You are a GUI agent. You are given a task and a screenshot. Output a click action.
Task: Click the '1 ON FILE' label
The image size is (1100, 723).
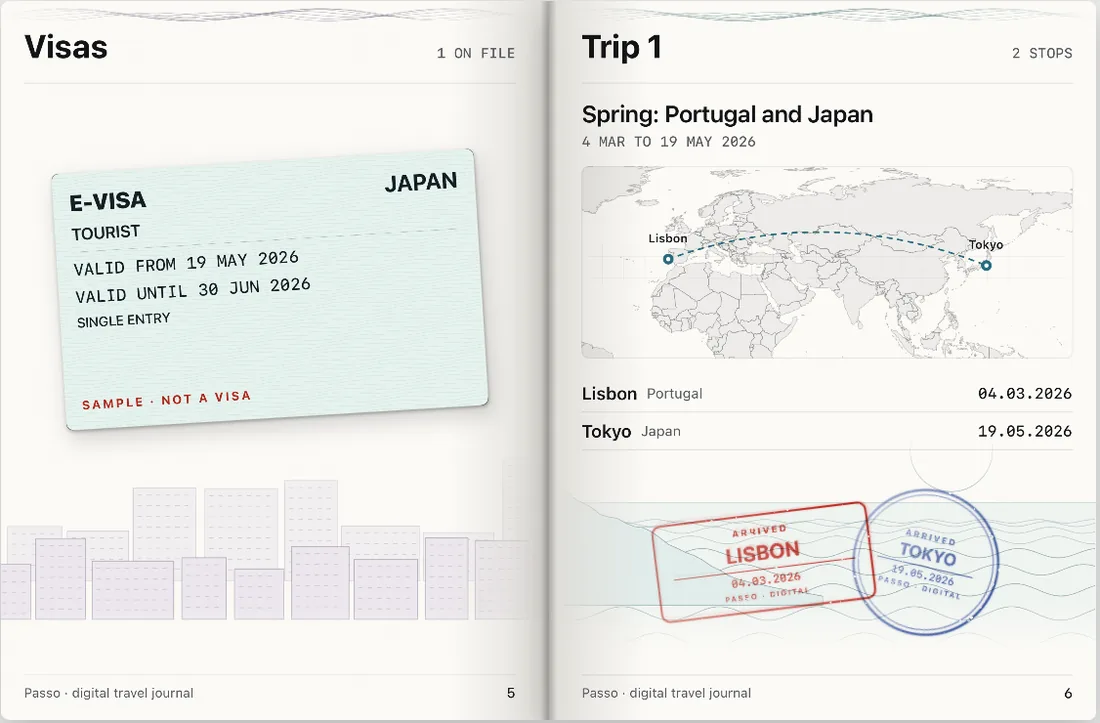point(476,53)
